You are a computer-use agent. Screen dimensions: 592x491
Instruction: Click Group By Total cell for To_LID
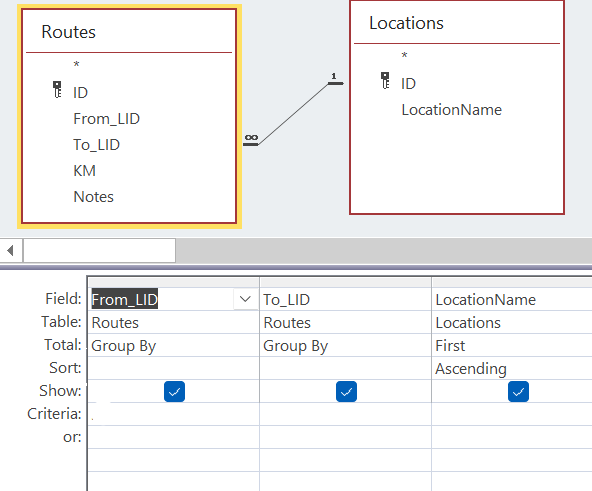(x=345, y=346)
